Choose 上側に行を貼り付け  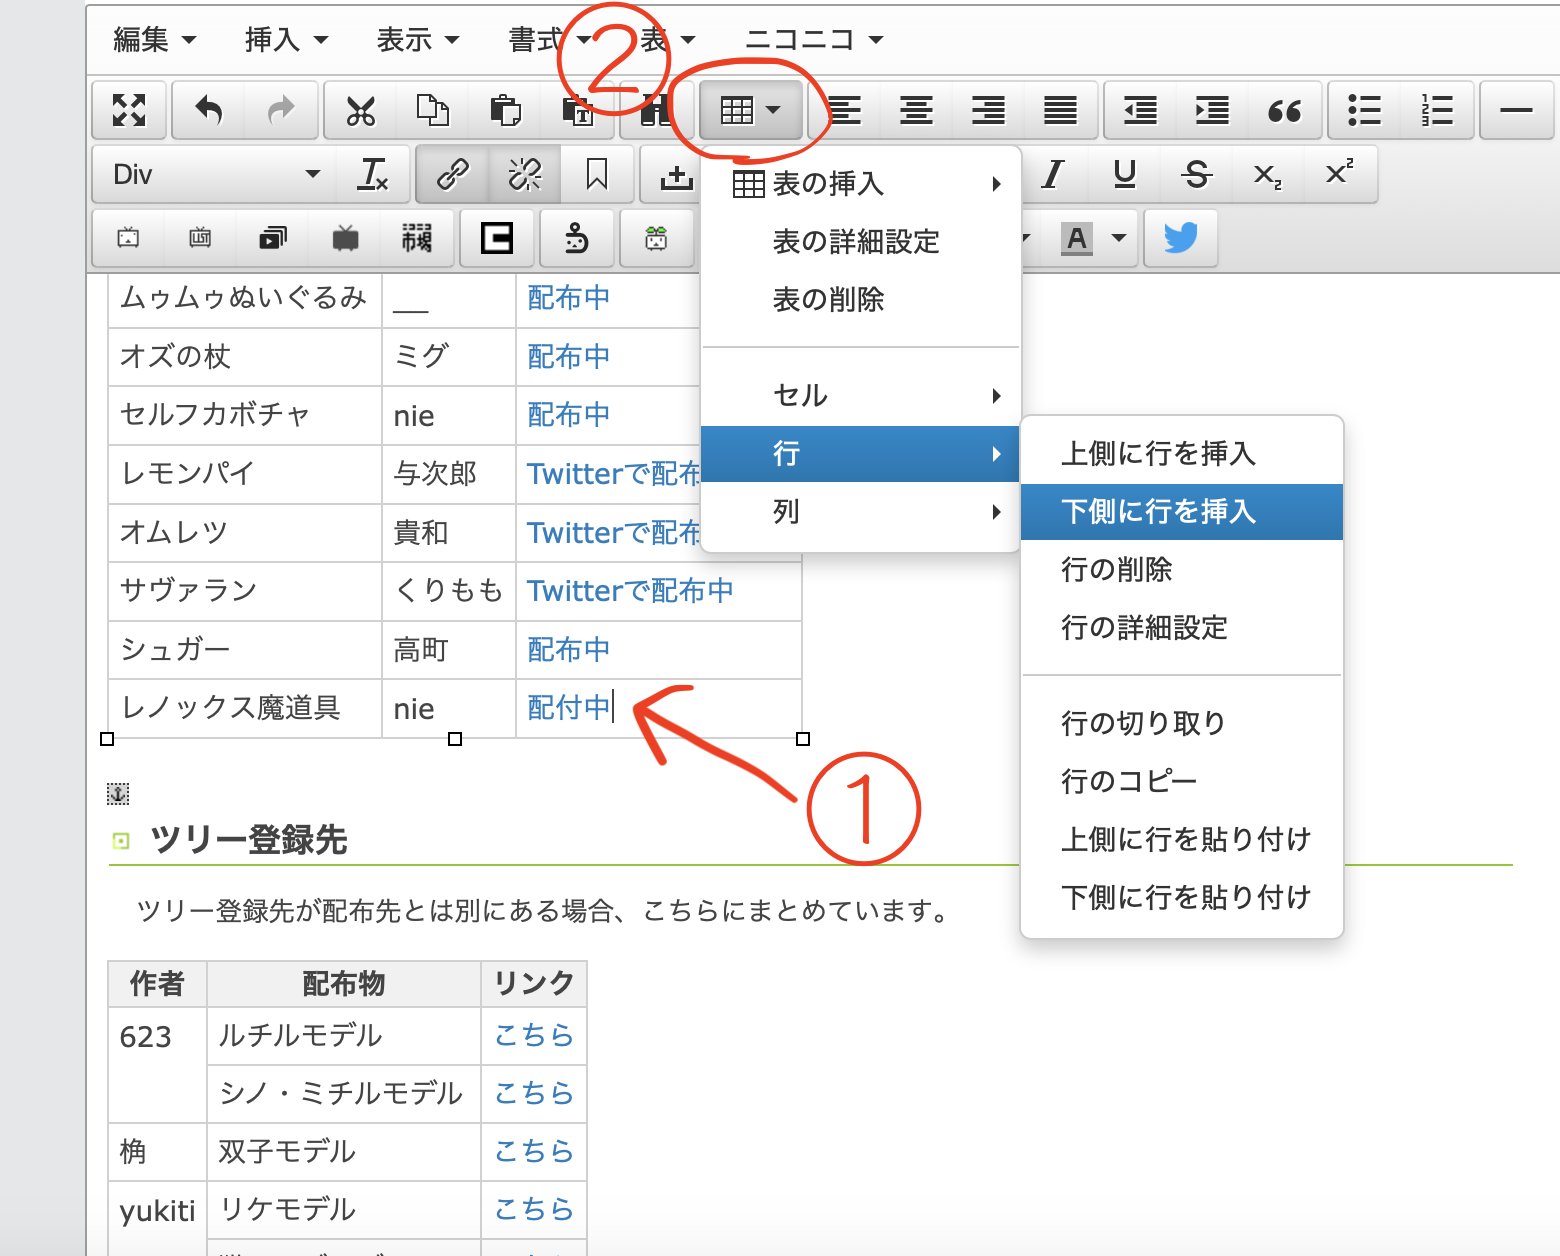pos(1182,839)
